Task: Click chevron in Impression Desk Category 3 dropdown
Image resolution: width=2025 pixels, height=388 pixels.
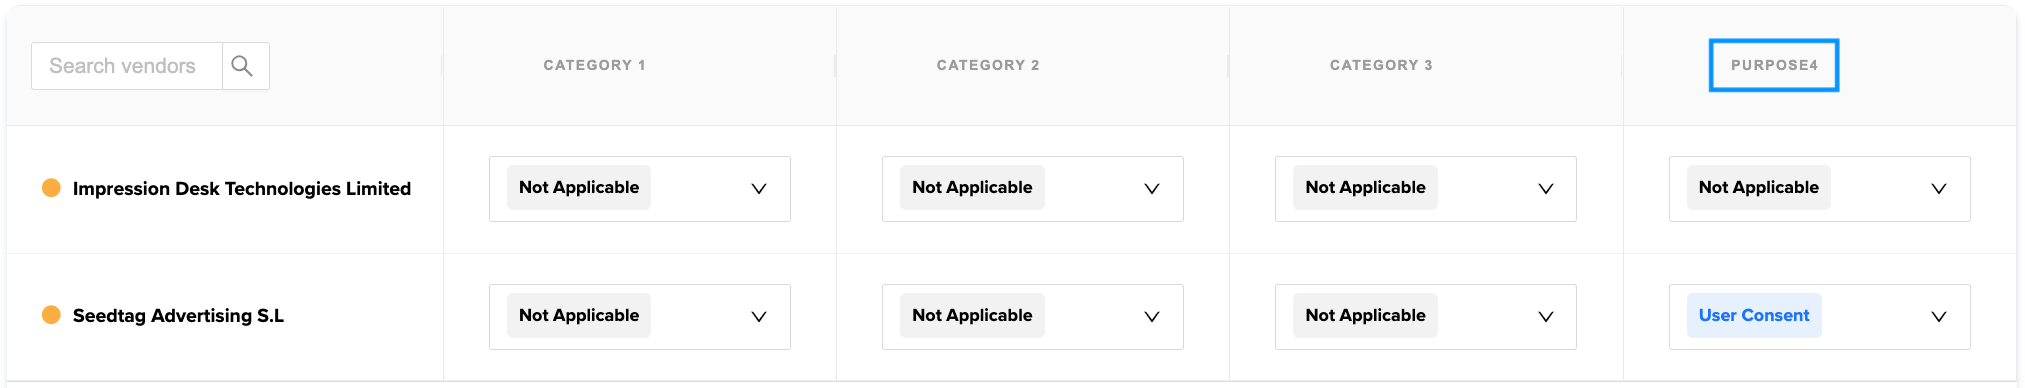Action: pyautogui.click(x=1546, y=189)
